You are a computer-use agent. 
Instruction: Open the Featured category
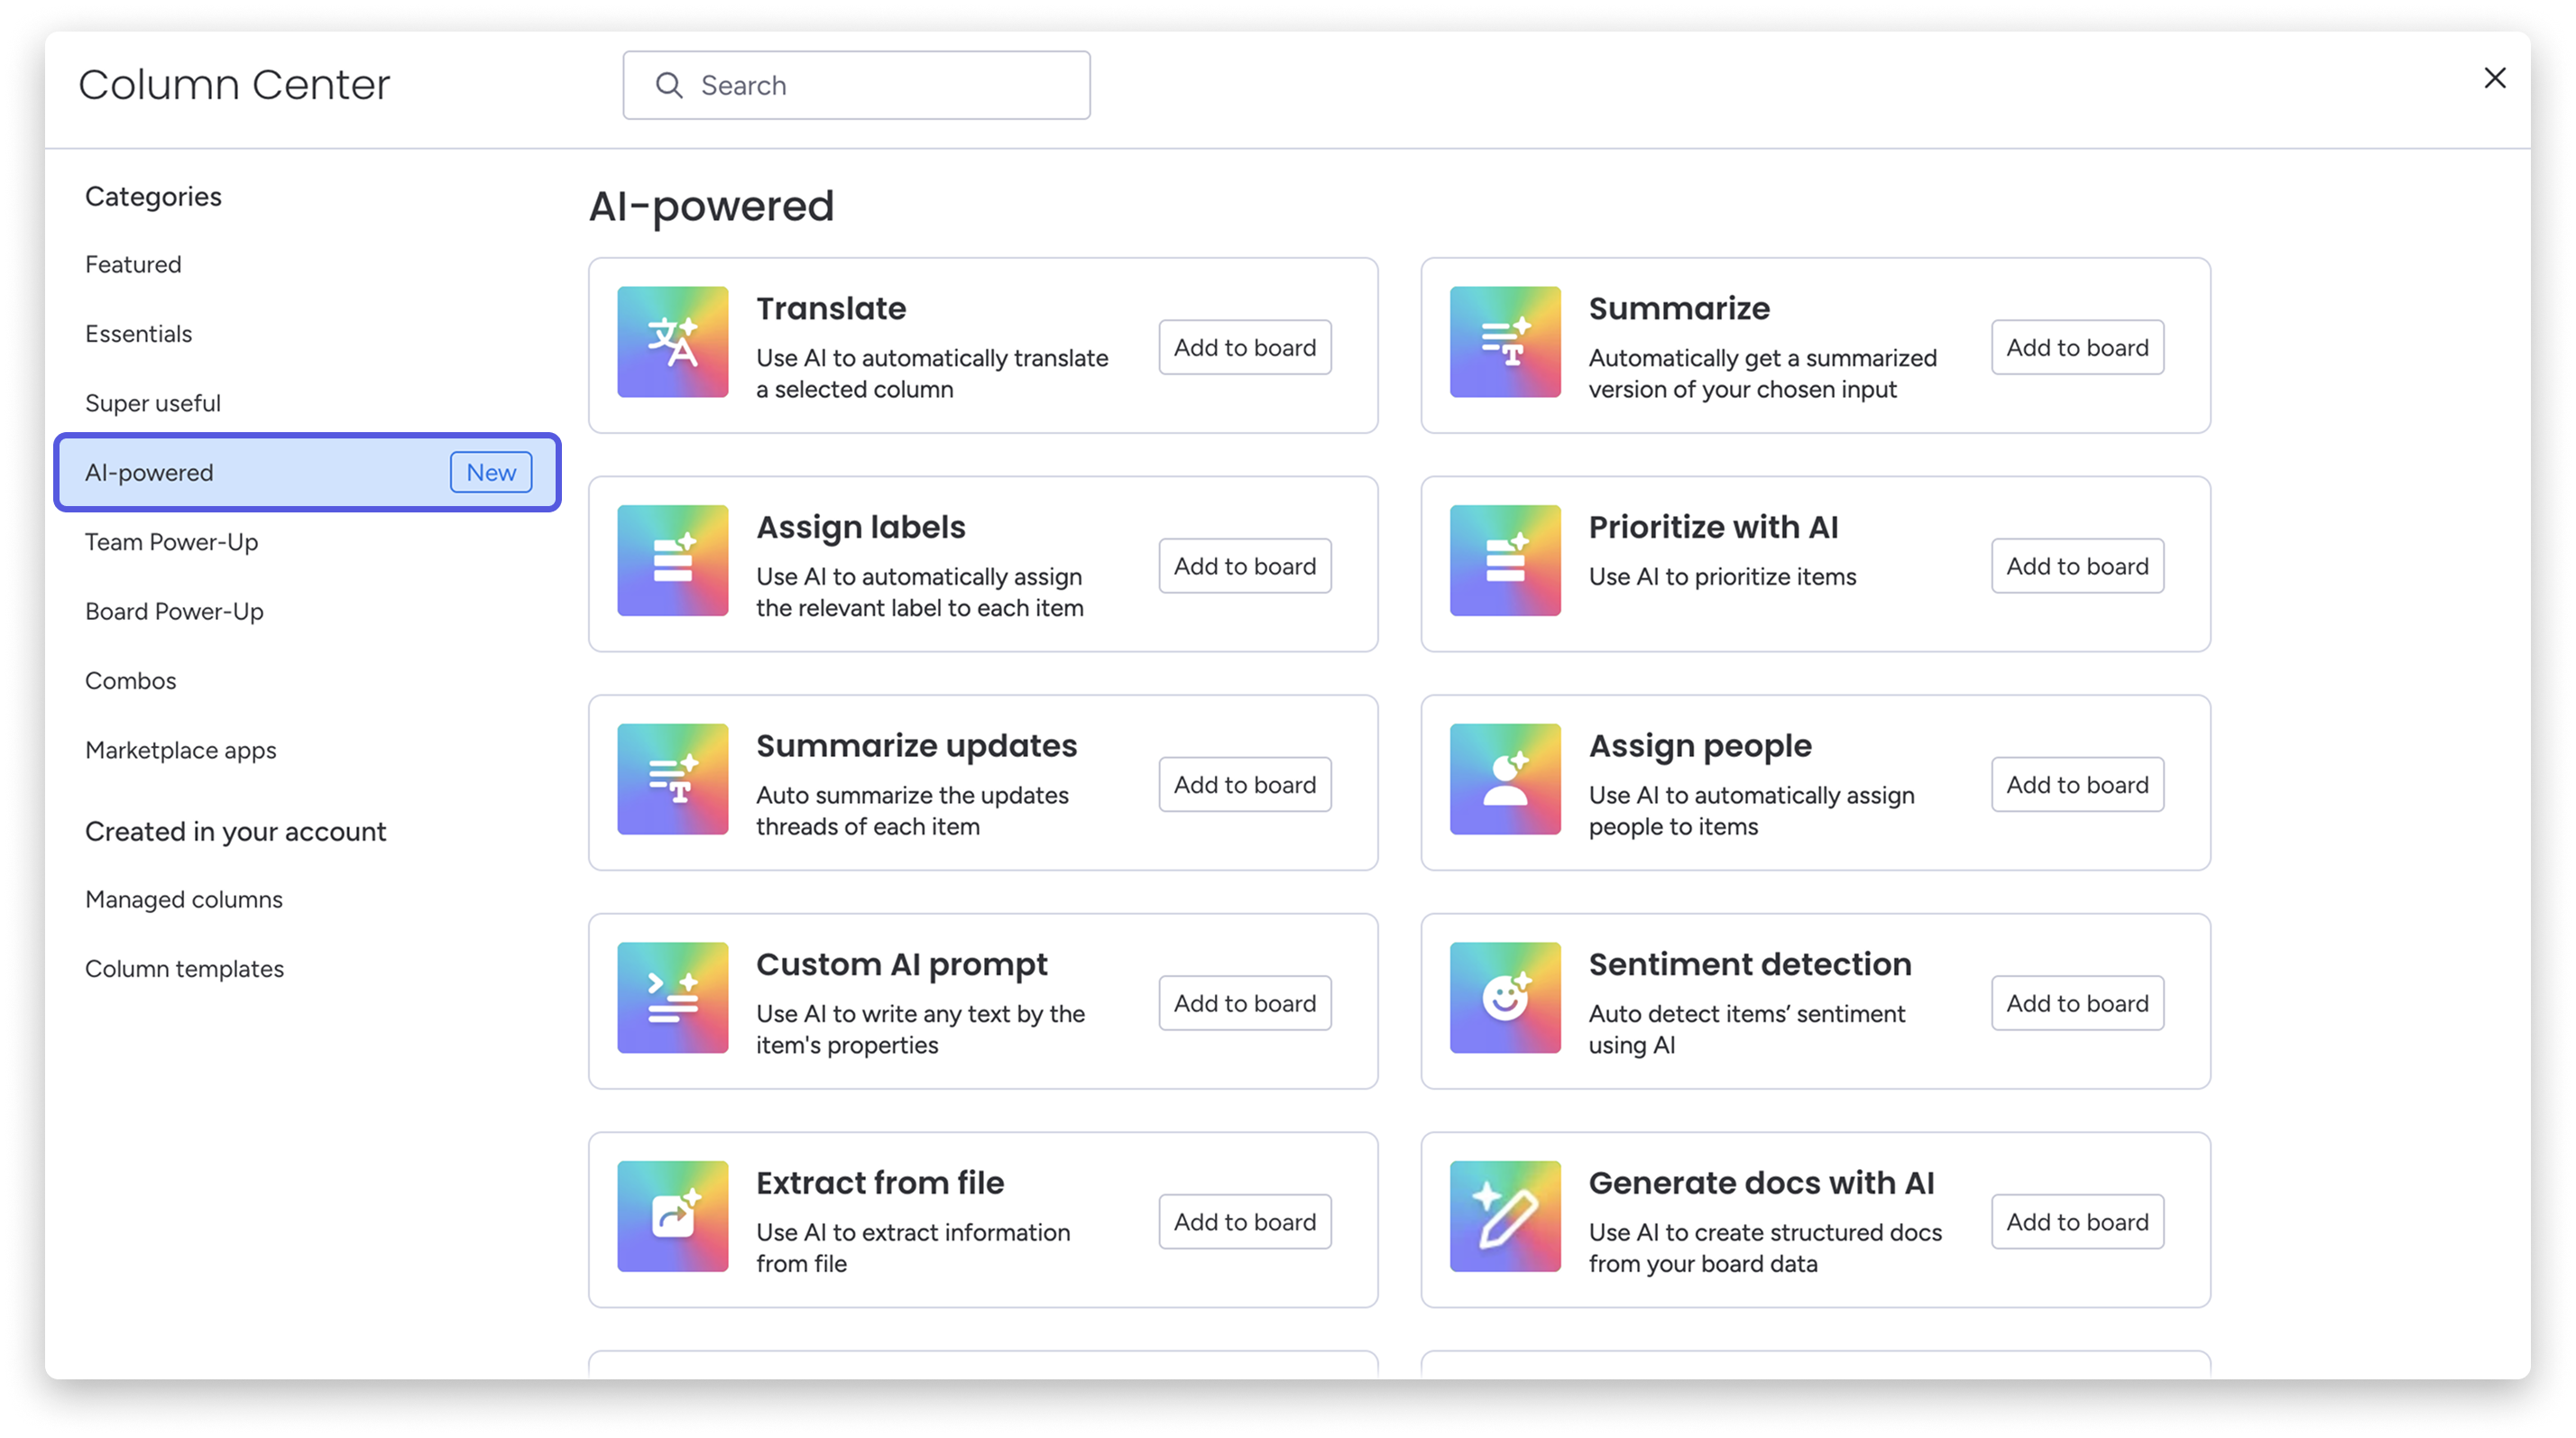pyautogui.click(x=133, y=264)
